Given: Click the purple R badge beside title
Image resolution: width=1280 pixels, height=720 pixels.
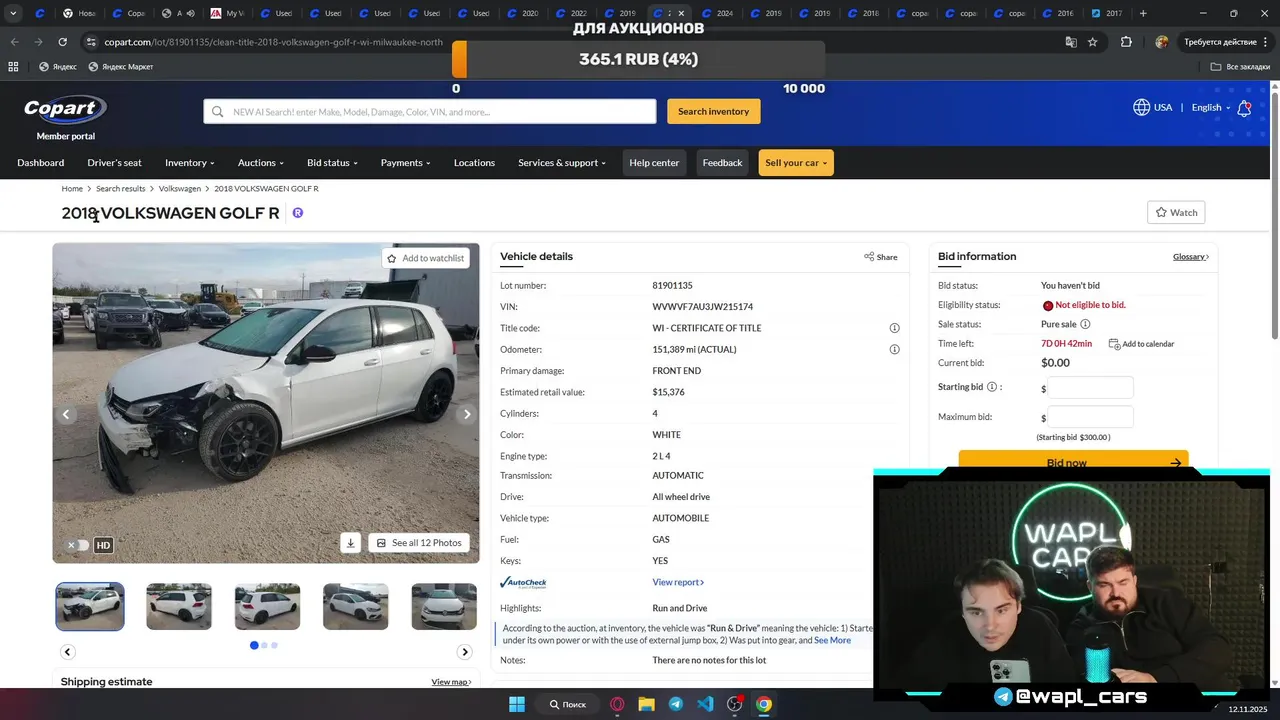Looking at the screenshot, I should pyautogui.click(x=297, y=213).
